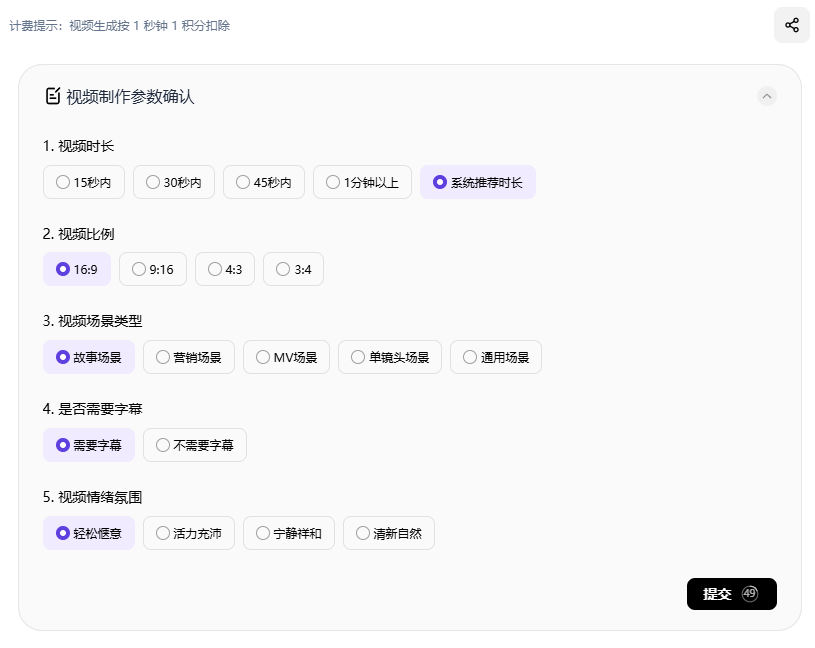Screen dimensions: 815x648
Task: Select 清新自然 video mood
Action: pyautogui.click(x=388, y=533)
